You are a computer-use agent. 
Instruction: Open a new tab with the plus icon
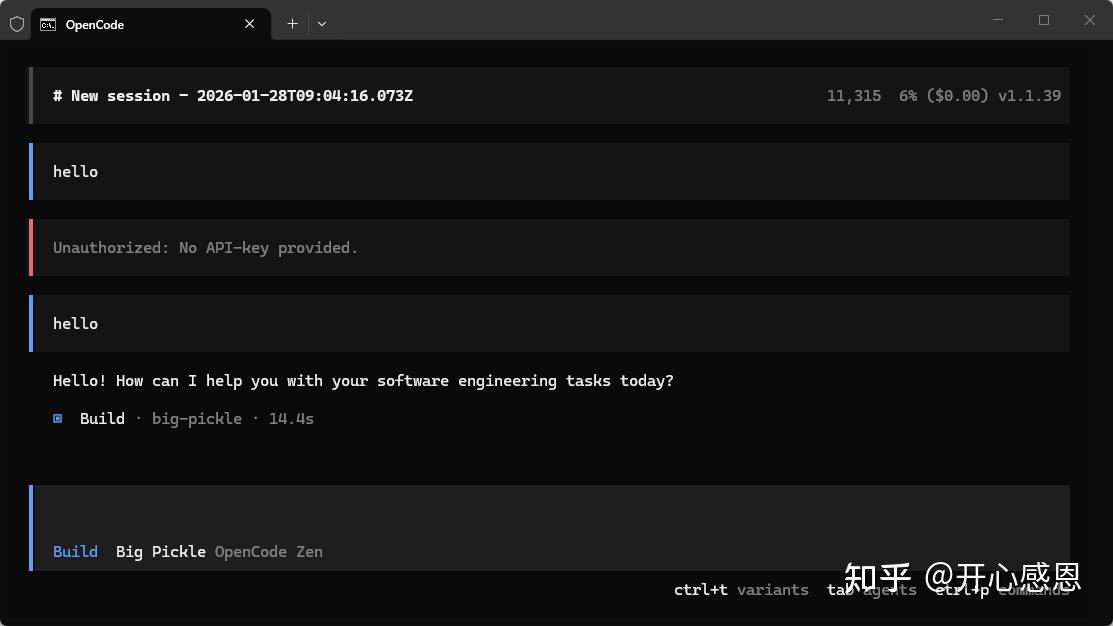[292, 23]
